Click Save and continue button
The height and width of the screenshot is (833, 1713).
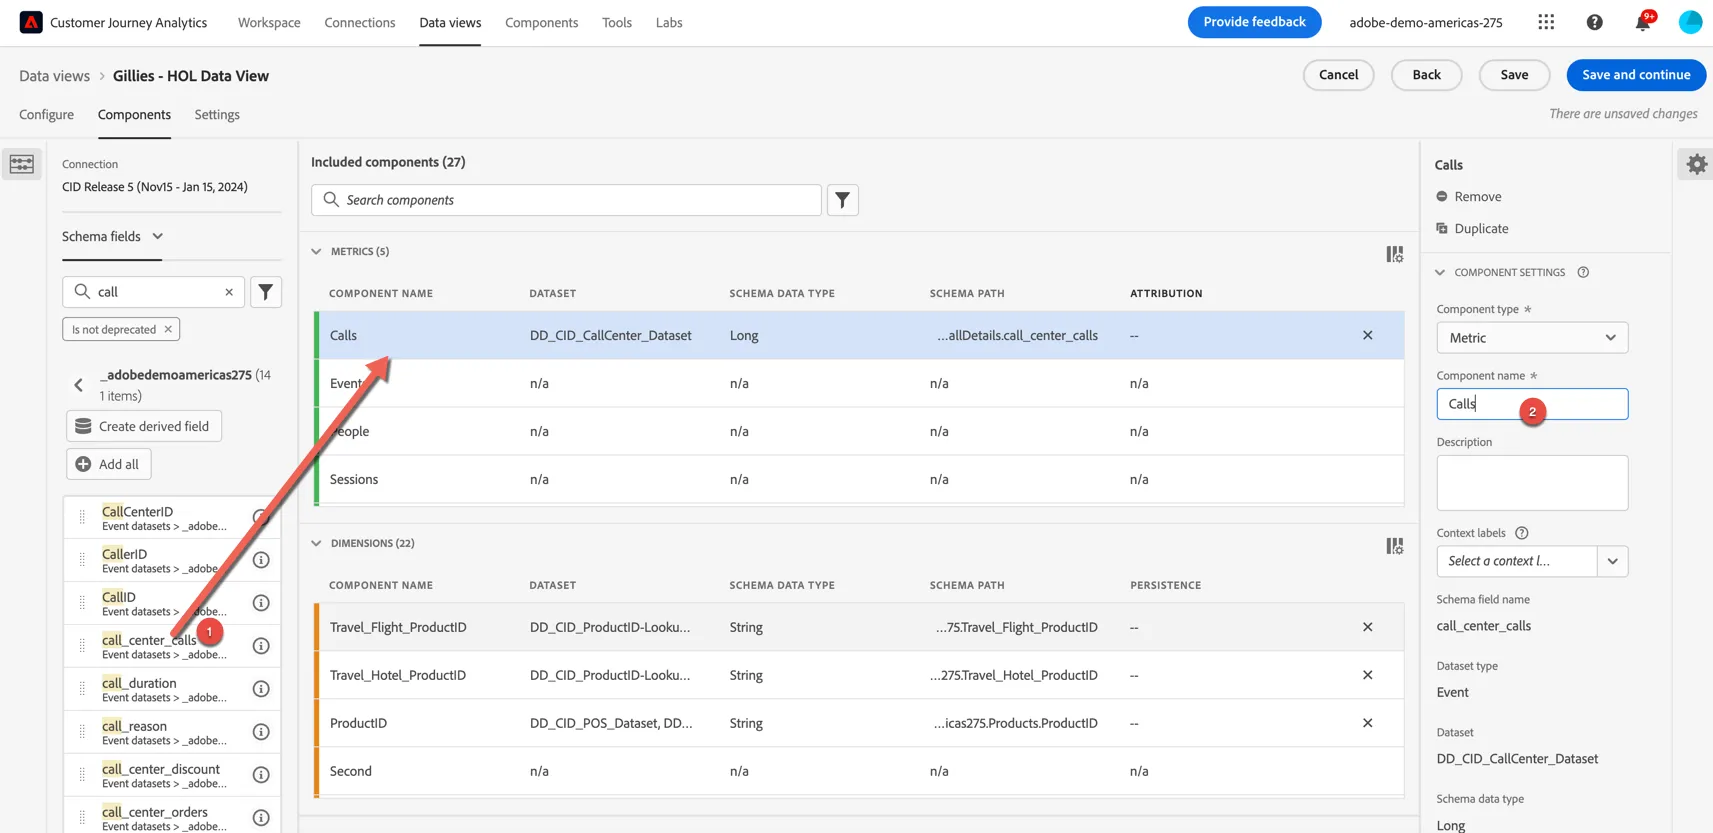pyautogui.click(x=1636, y=75)
